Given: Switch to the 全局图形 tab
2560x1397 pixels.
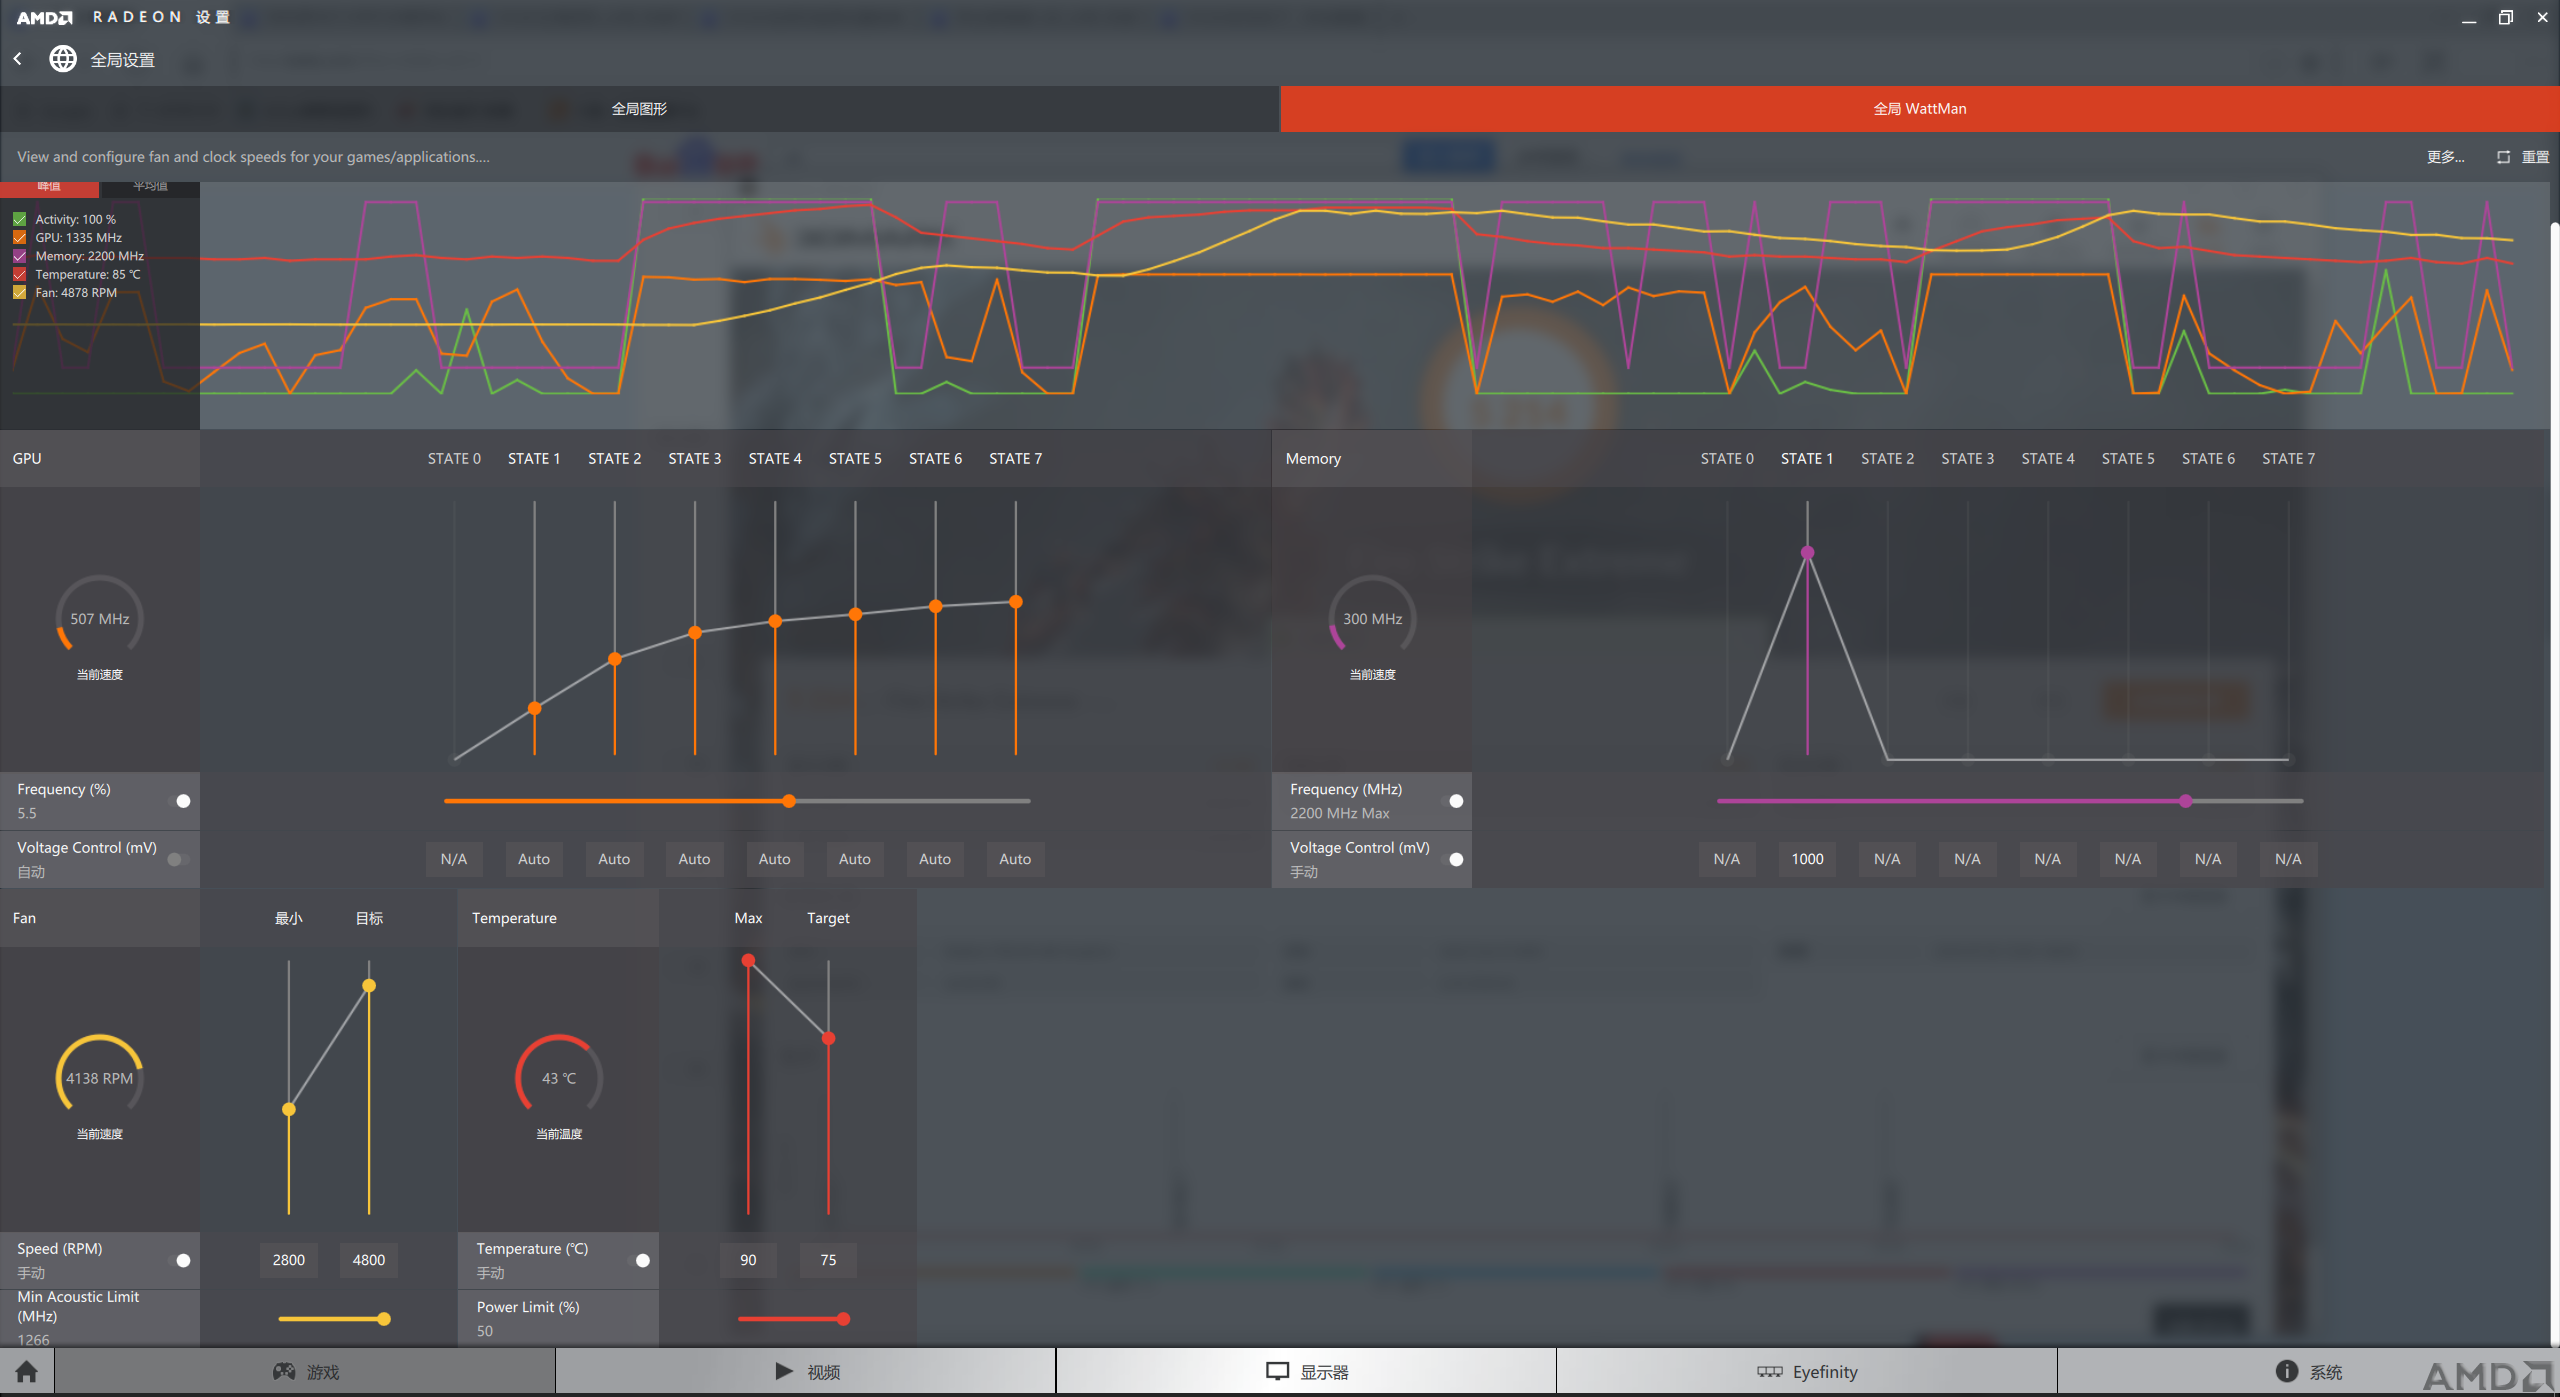Looking at the screenshot, I should coord(640,108).
